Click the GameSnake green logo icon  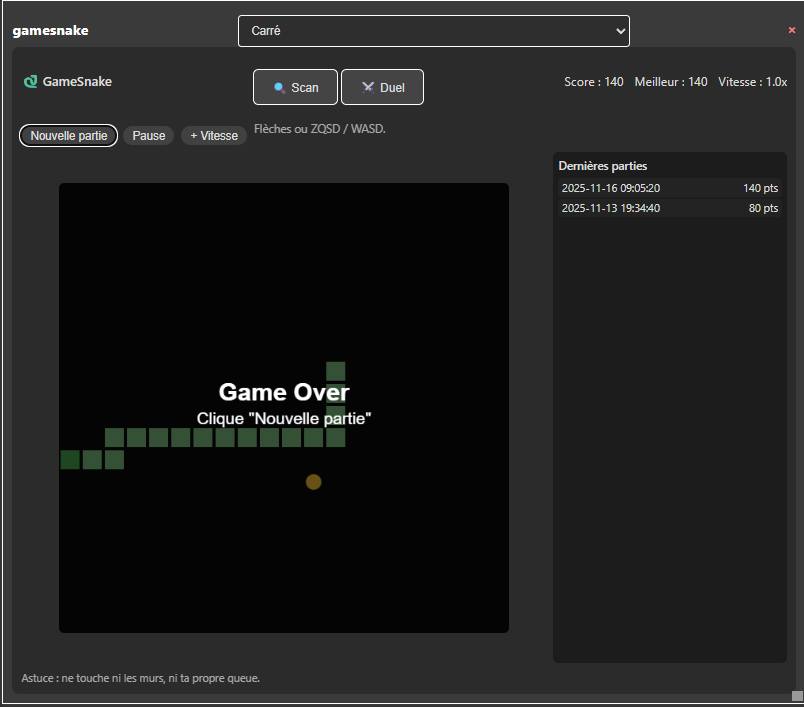[x=30, y=82]
